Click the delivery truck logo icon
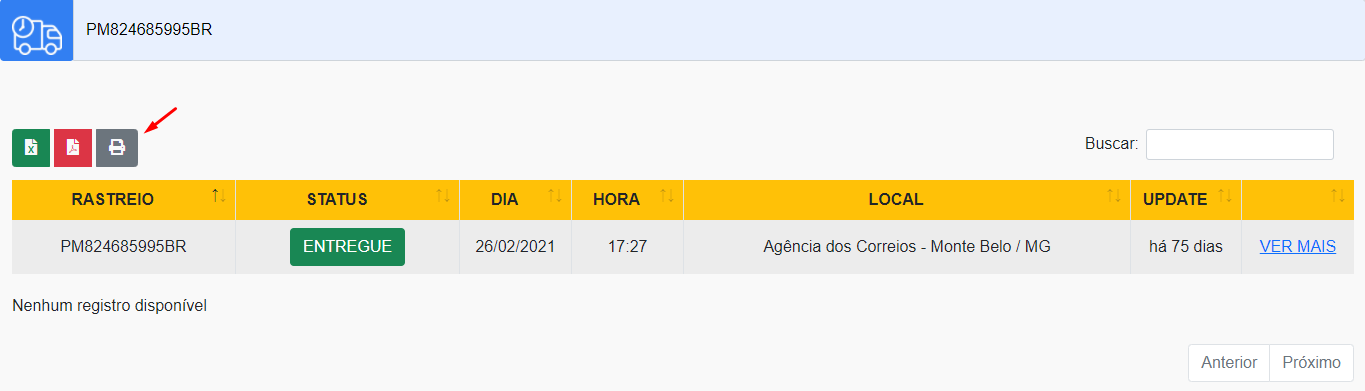Screen dimensions: 1365x391 pos(36,31)
